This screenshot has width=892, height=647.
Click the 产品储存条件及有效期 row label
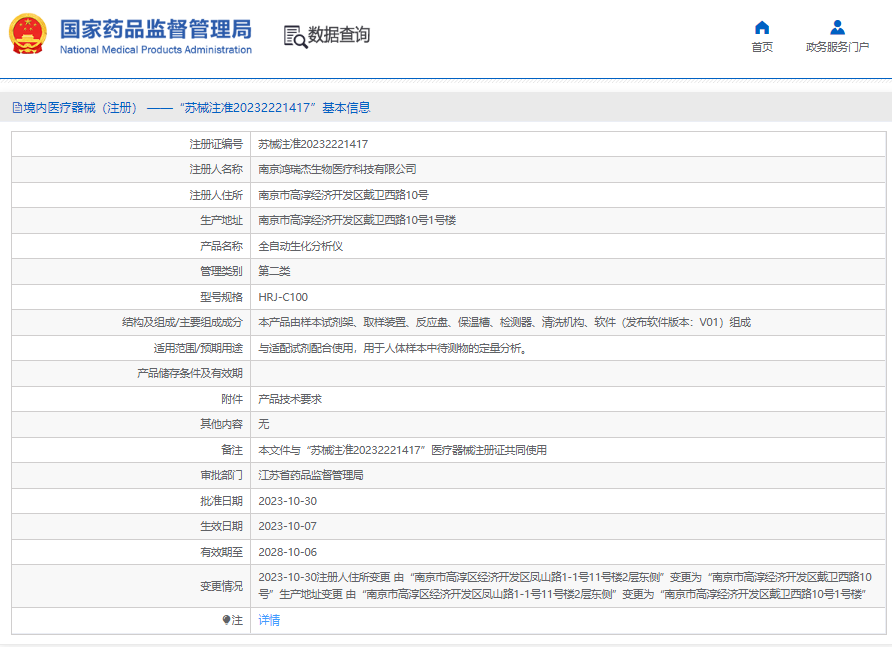[189, 373]
